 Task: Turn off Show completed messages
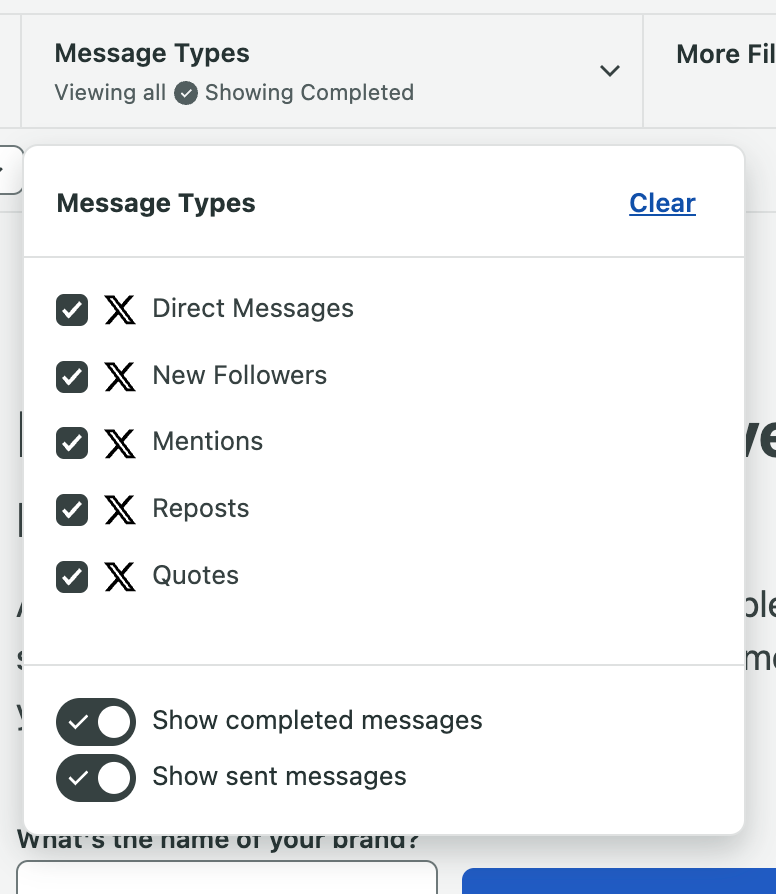[95, 722]
